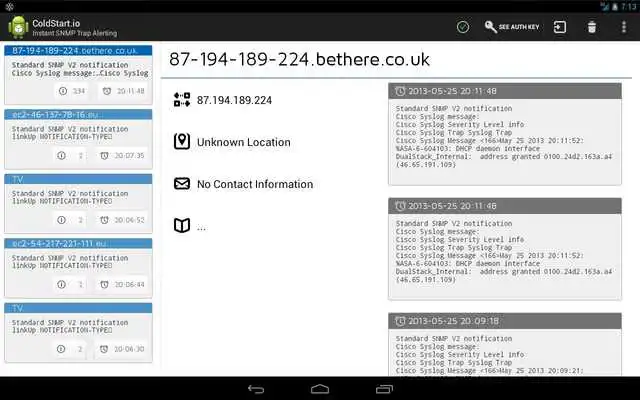Tap the 87-194-189-224.bethere.co.uk page title
Image resolution: width=640 pixels, height=400 pixels.
tap(299, 60)
